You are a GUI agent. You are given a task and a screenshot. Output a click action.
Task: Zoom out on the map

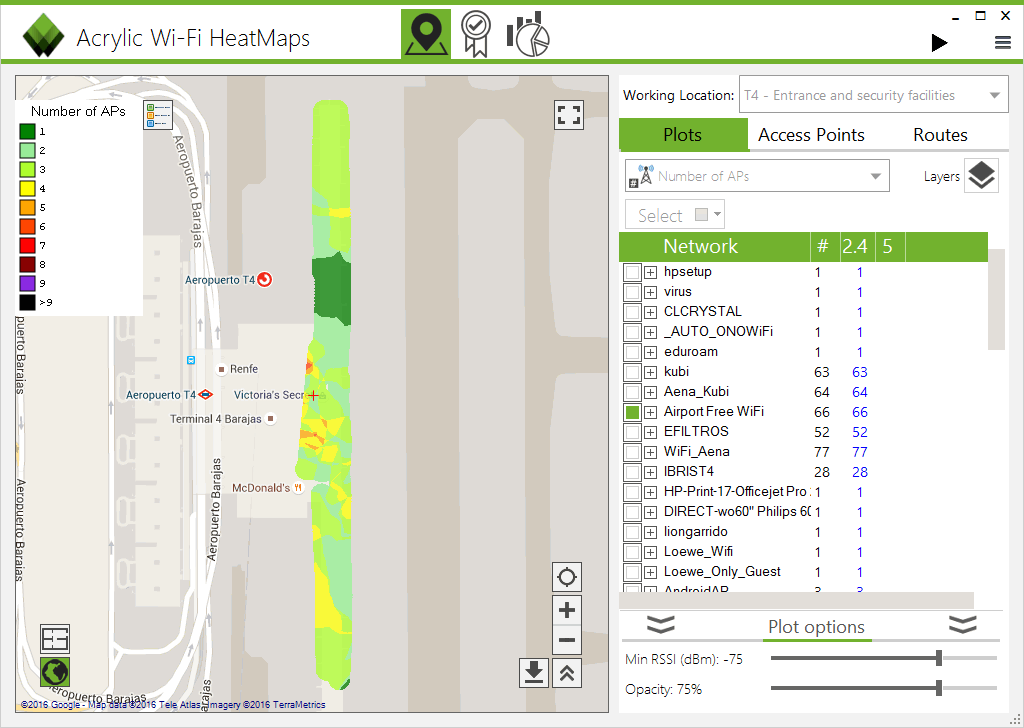pyautogui.click(x=567, y=640)
